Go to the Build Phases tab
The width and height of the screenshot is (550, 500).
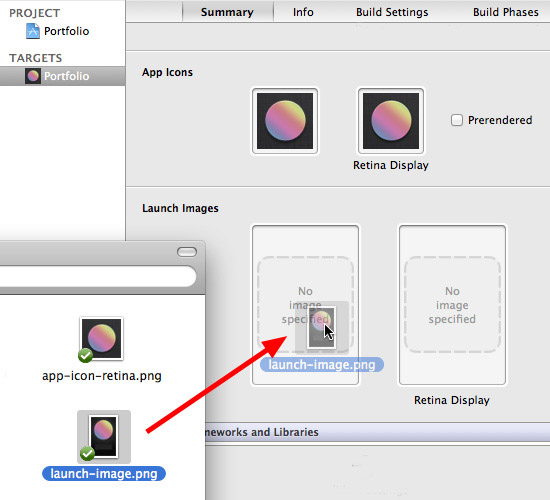505,12
